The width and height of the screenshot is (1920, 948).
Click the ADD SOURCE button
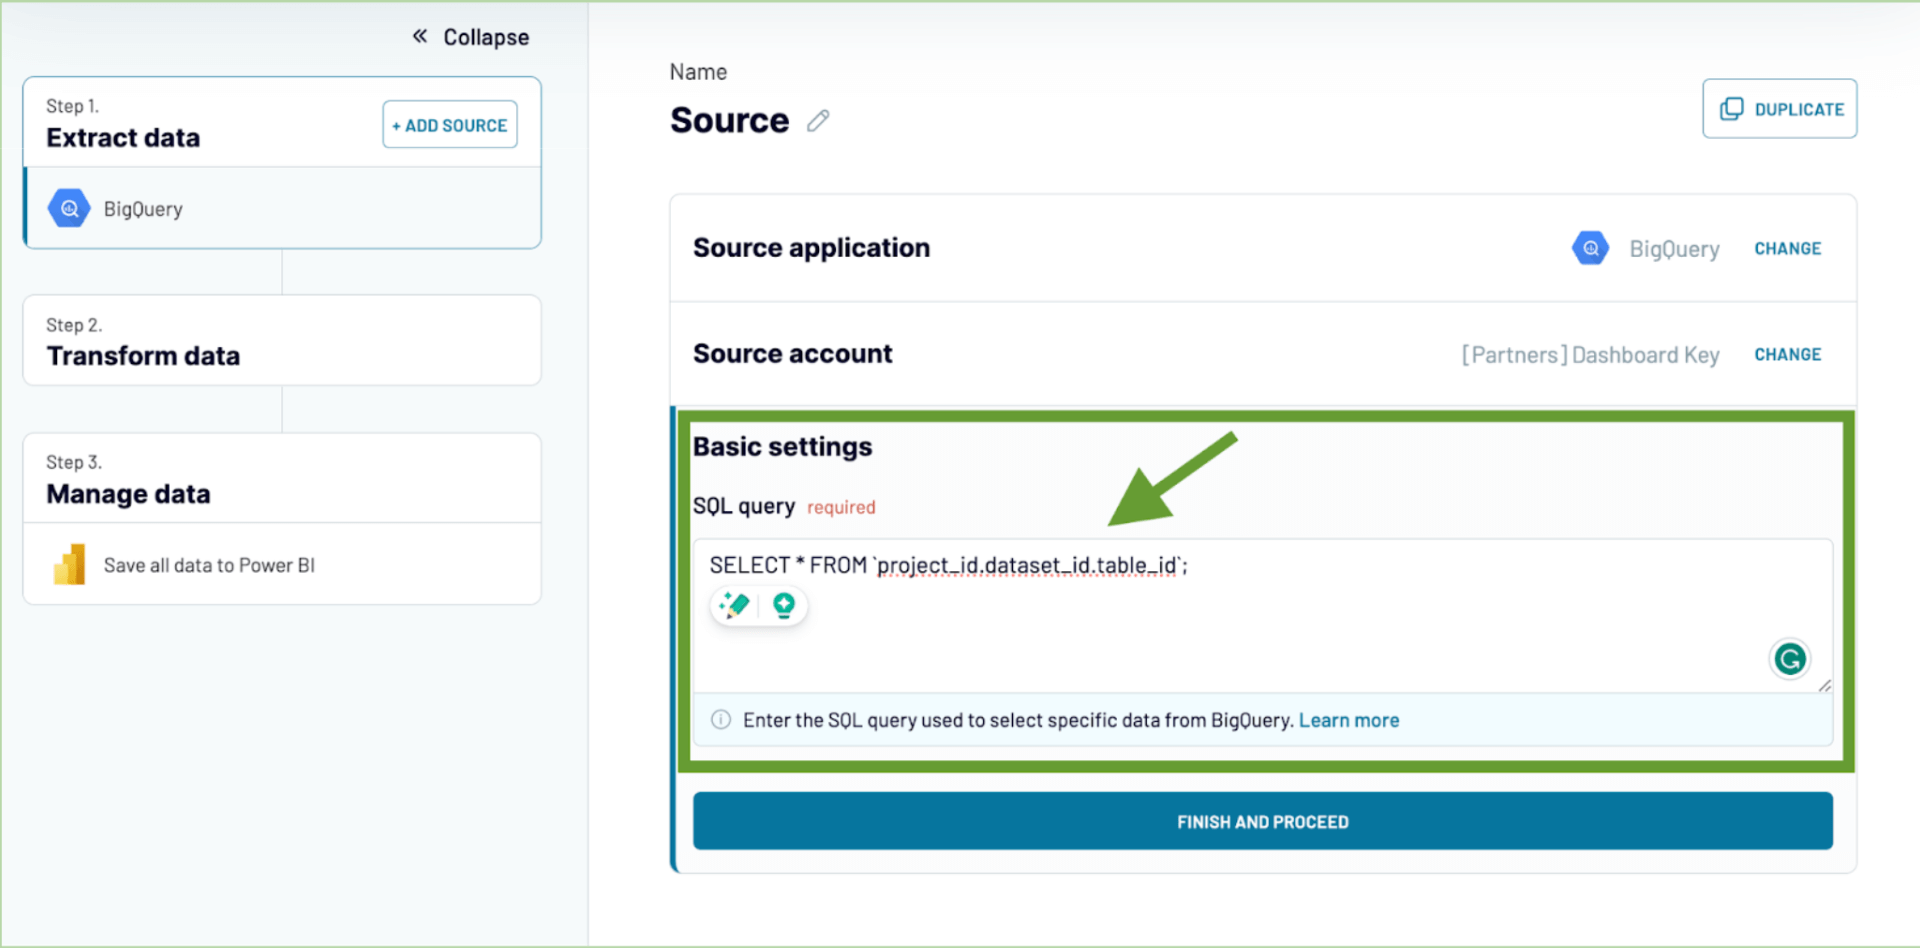click(449, 125)
